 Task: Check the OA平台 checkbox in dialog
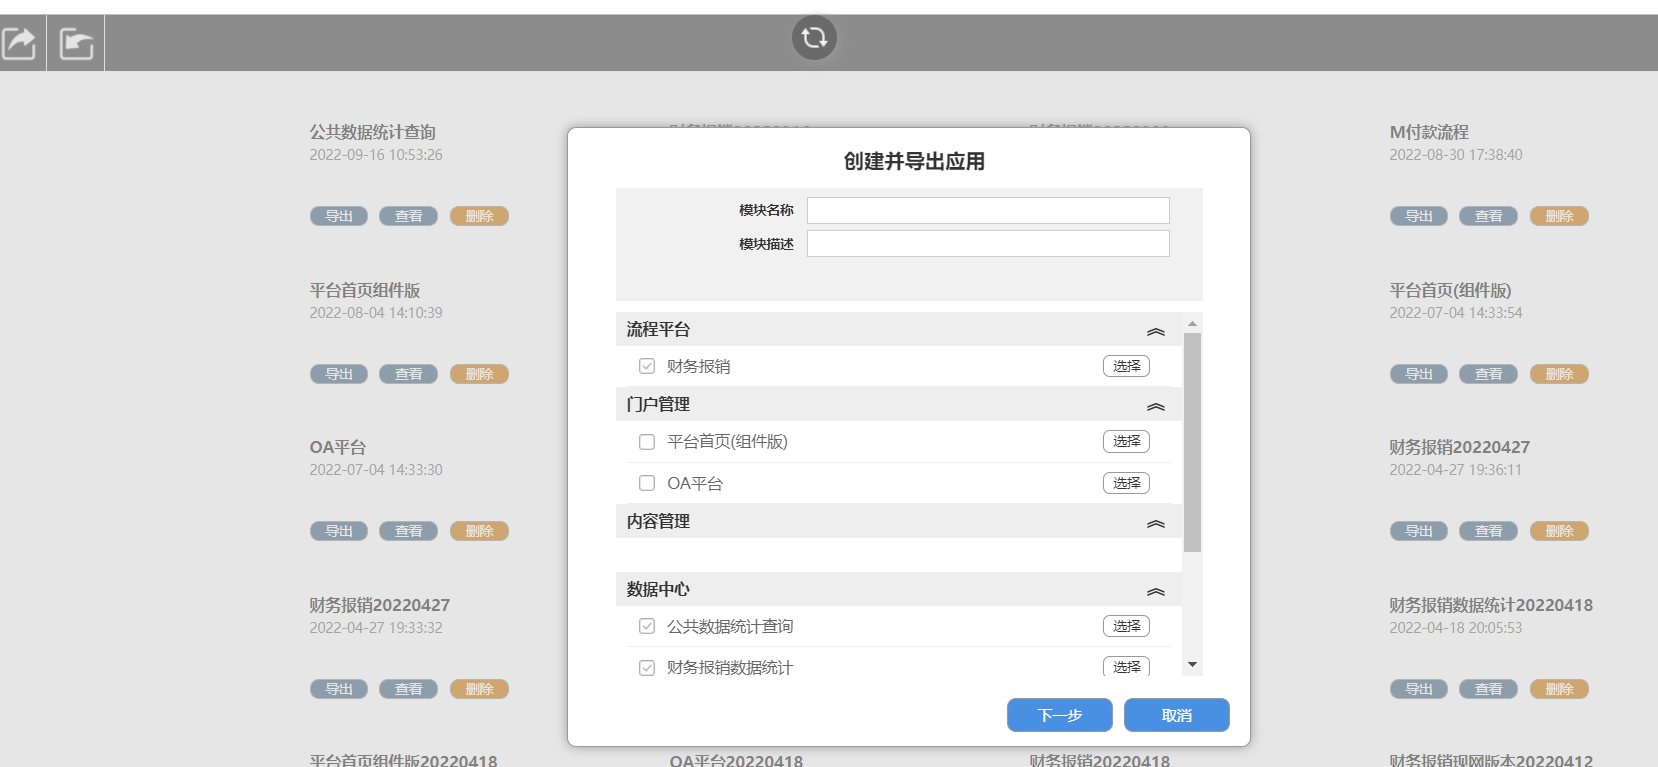point(647,483)
